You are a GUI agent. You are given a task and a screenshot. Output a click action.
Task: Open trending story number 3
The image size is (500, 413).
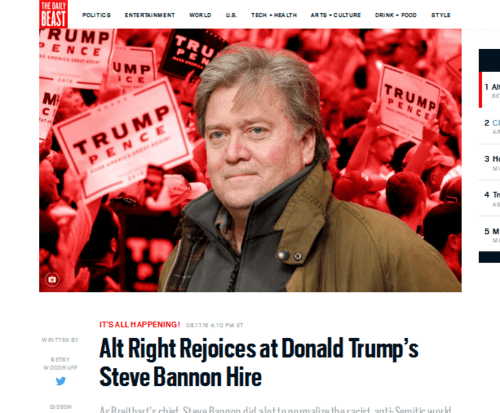coord(492,163)
